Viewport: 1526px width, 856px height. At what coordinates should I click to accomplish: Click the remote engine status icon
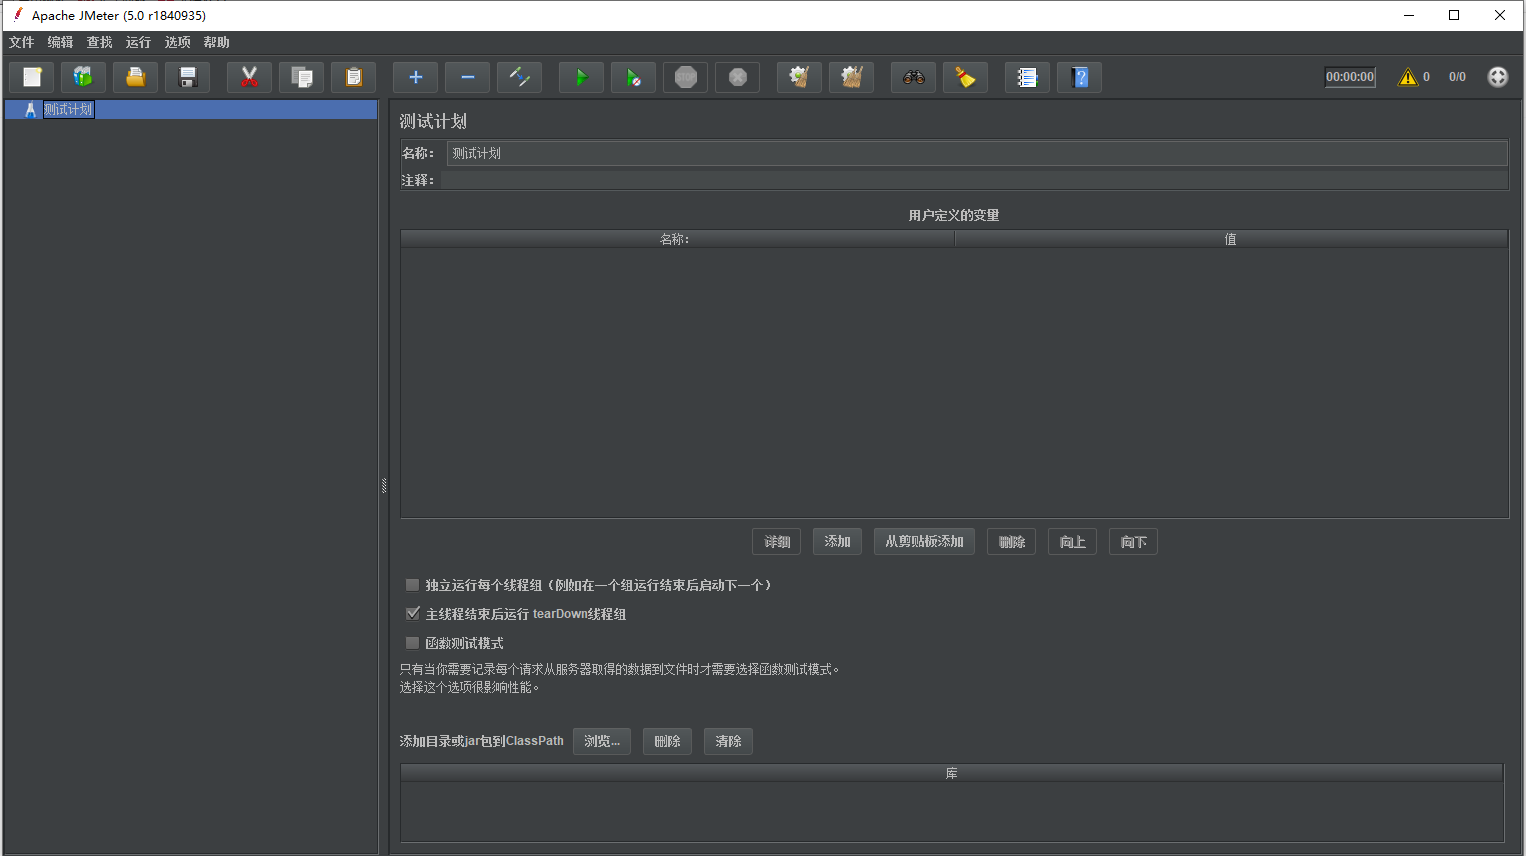click(x=1498, y=77)
